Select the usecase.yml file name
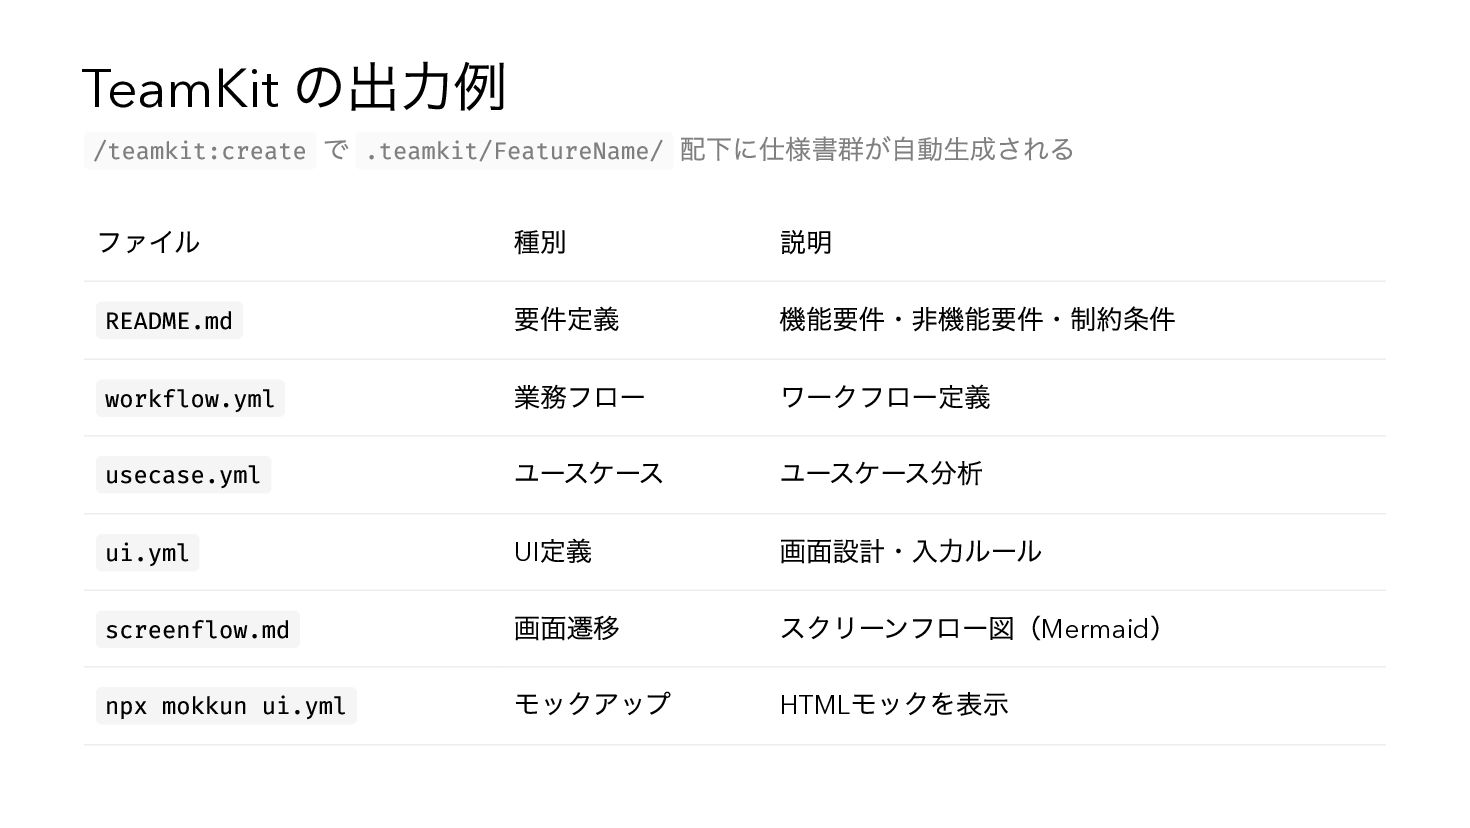The height and width of the screenshot is (828, 1470). point(183,475)
